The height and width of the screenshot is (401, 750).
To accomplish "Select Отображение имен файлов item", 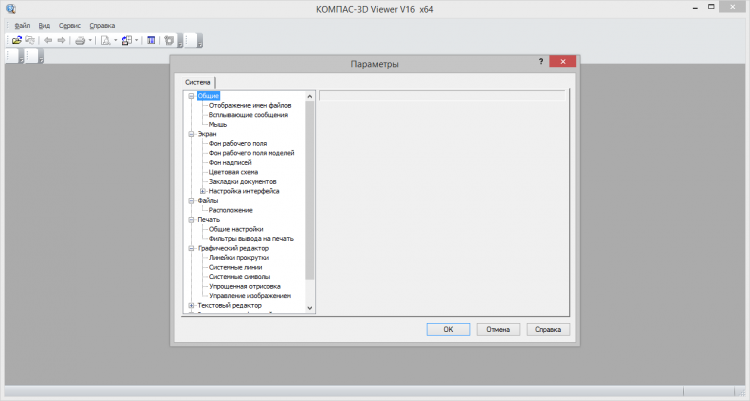I will (x=250, y=105).
